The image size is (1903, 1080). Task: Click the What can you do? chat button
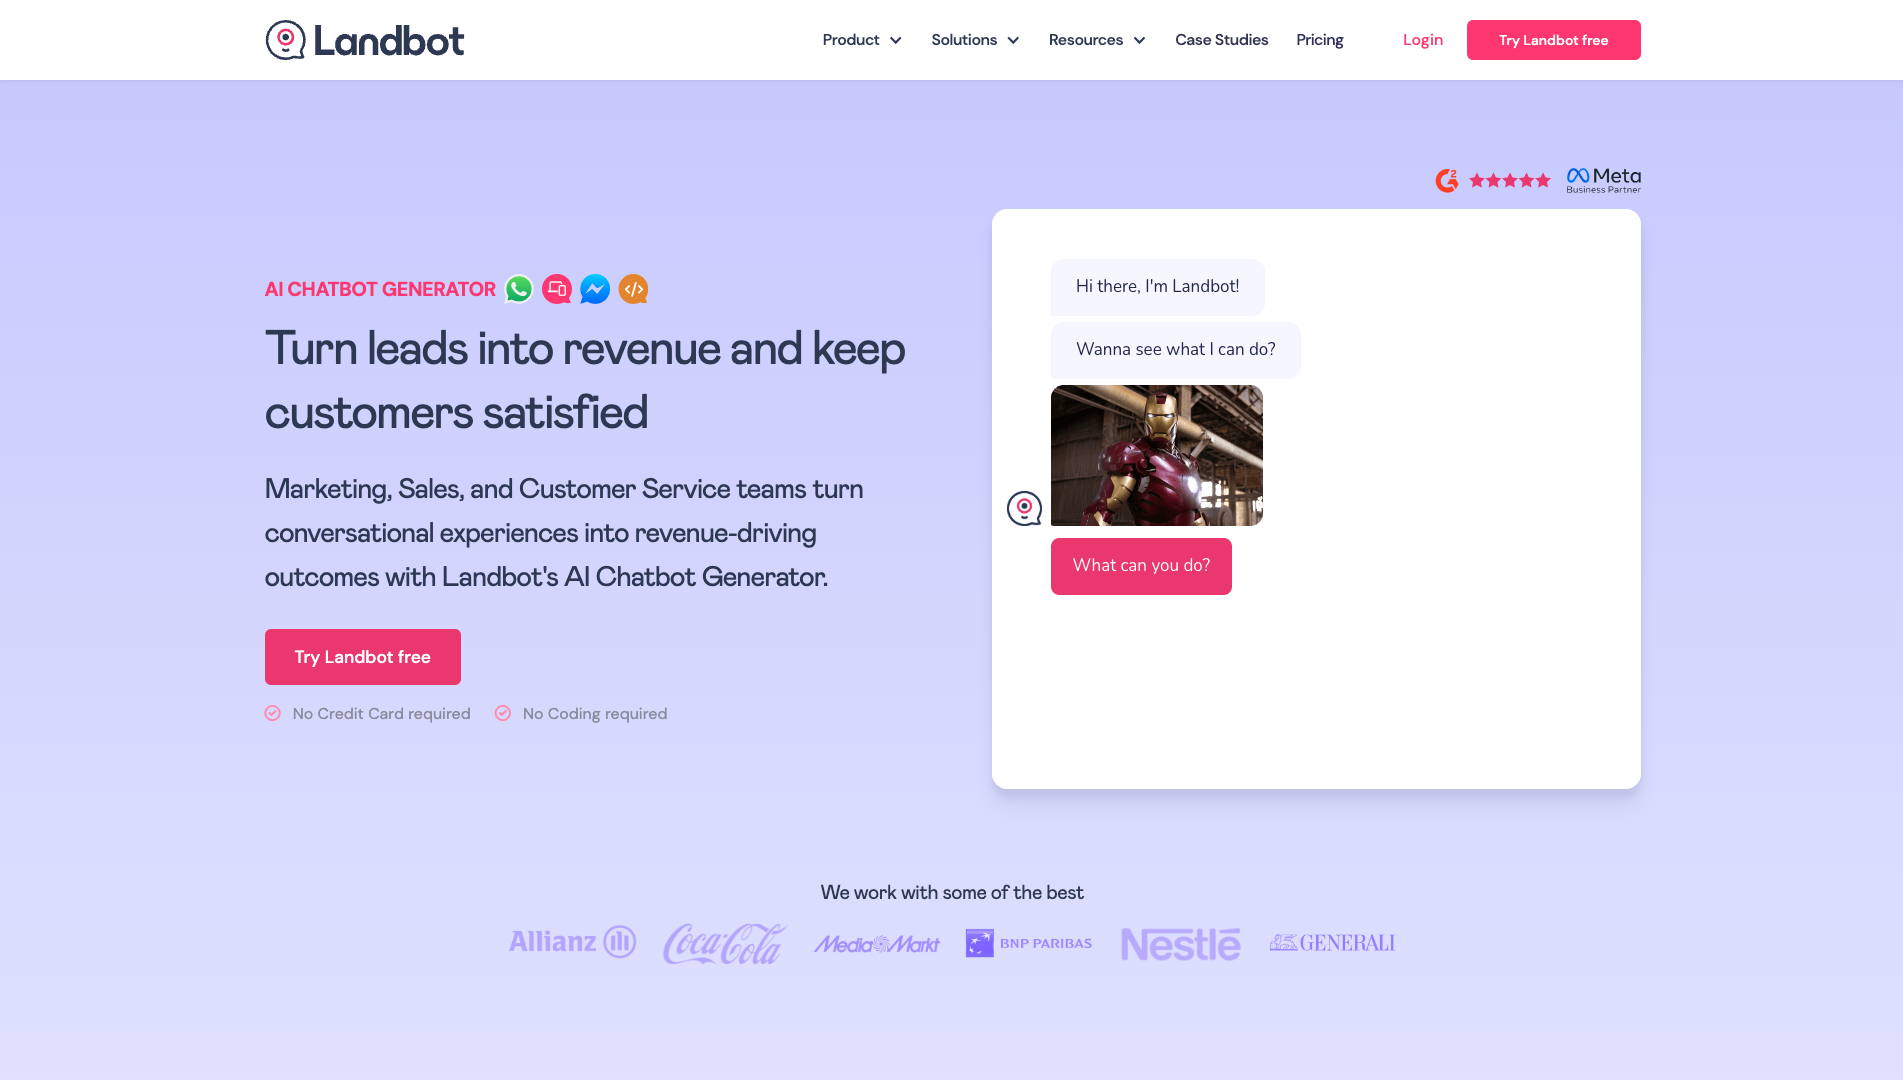coord(1141,566)
